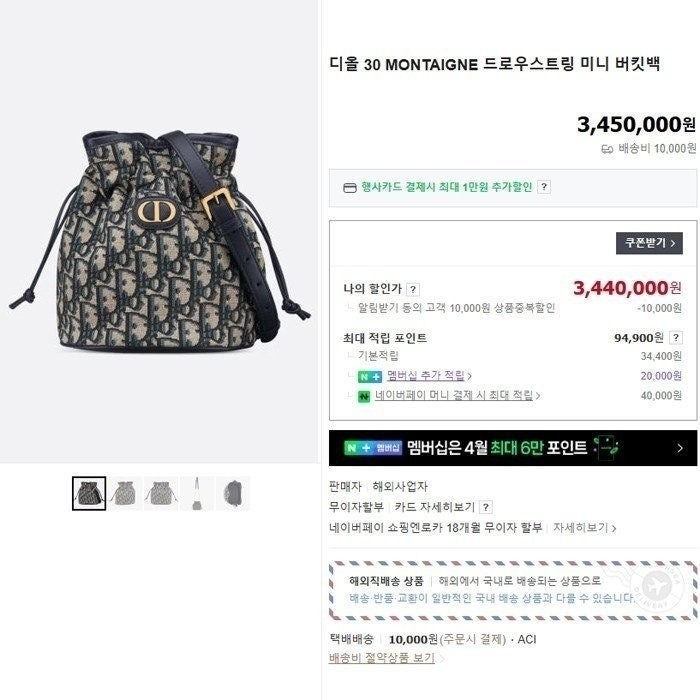Click the green Naver Pay icon
Screen dimensions: 700x700
coord(364,396)
